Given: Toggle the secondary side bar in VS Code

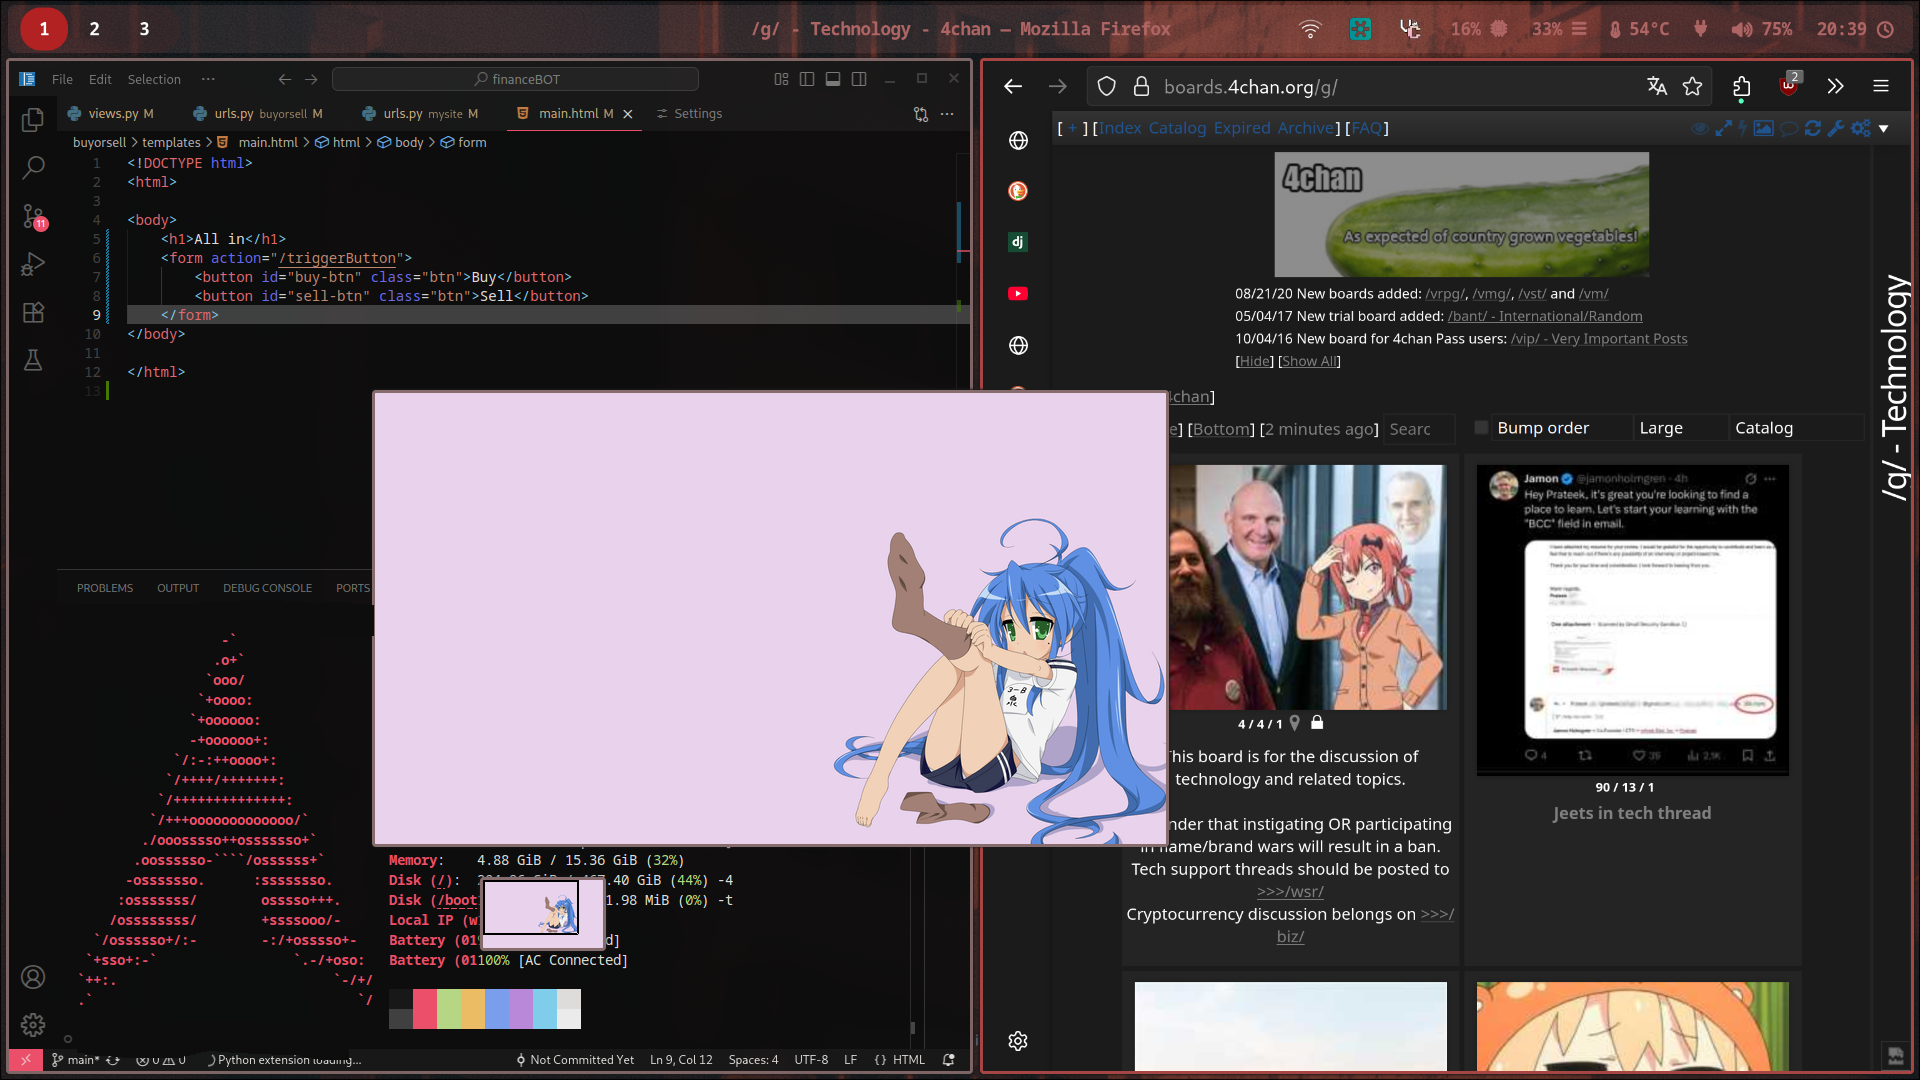Looking at the screenshot, I should 859,79.
